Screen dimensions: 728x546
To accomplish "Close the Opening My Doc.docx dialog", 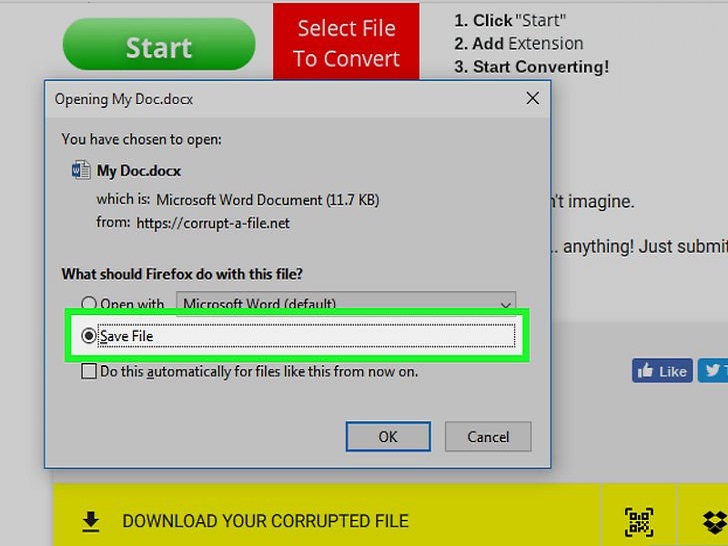I will click(x=533, y=98).
